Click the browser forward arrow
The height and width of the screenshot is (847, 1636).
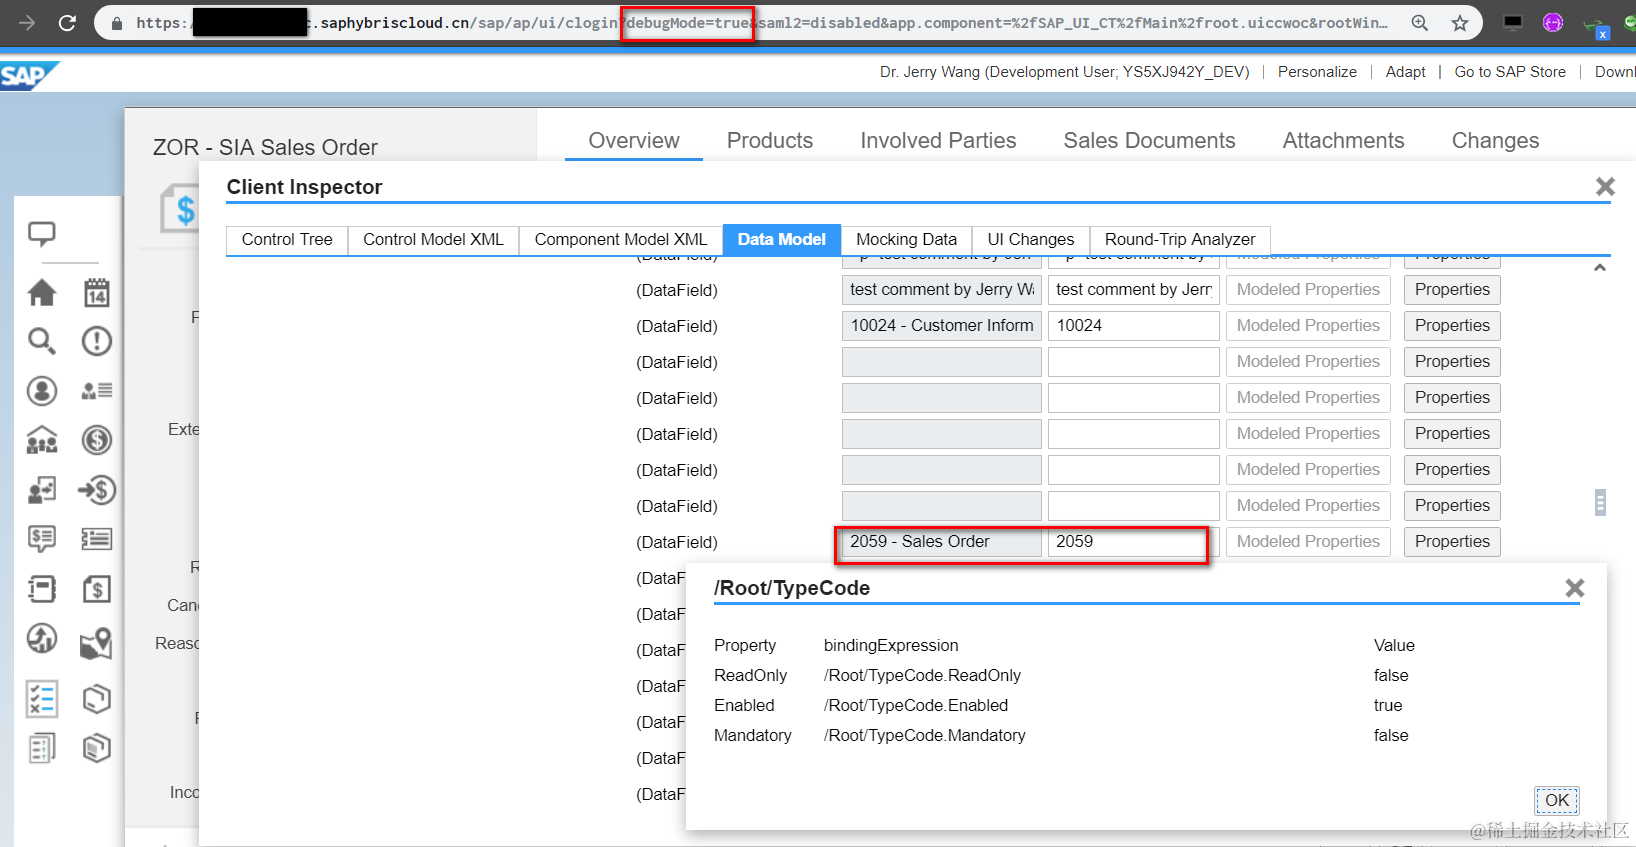(27, 22)
